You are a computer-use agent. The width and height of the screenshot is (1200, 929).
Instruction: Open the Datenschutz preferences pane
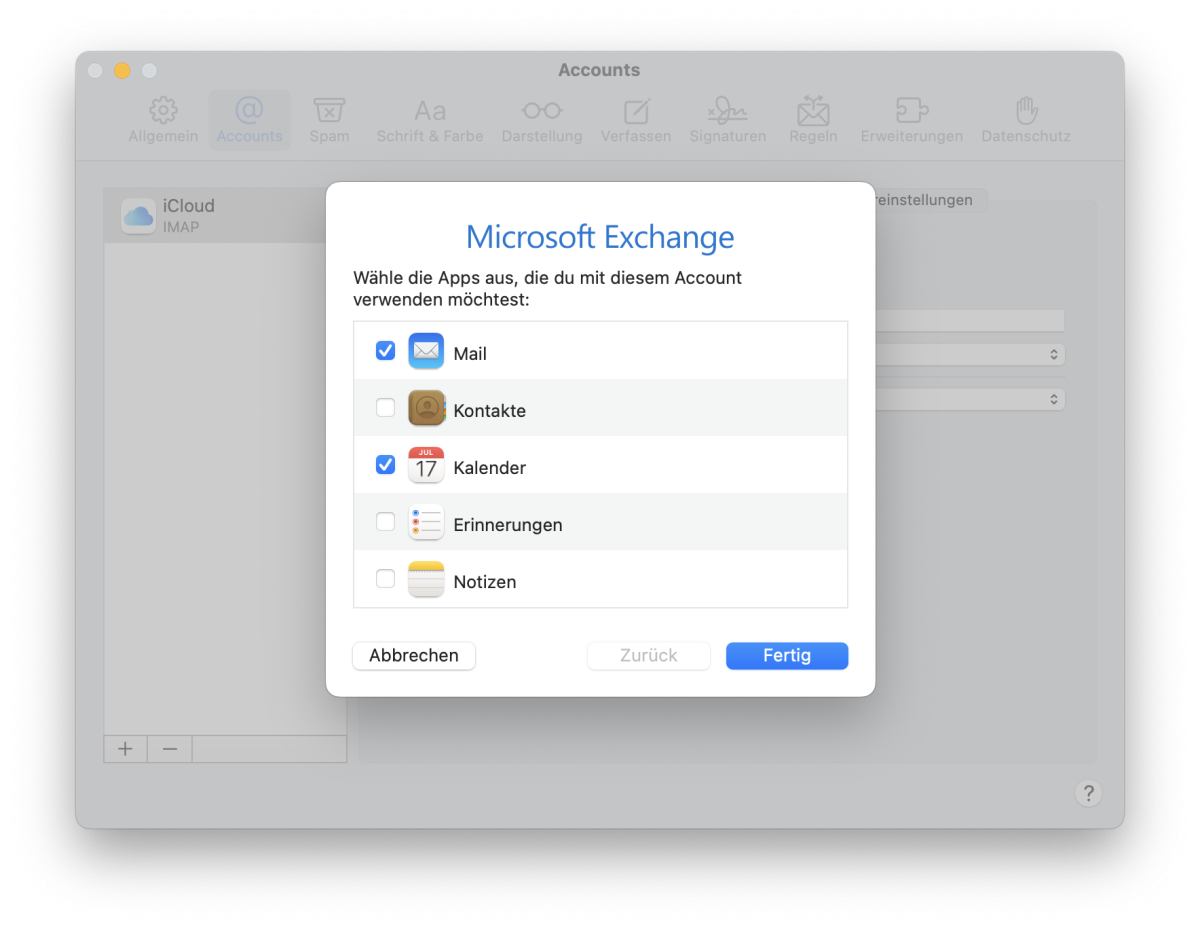click(1026, 121)
